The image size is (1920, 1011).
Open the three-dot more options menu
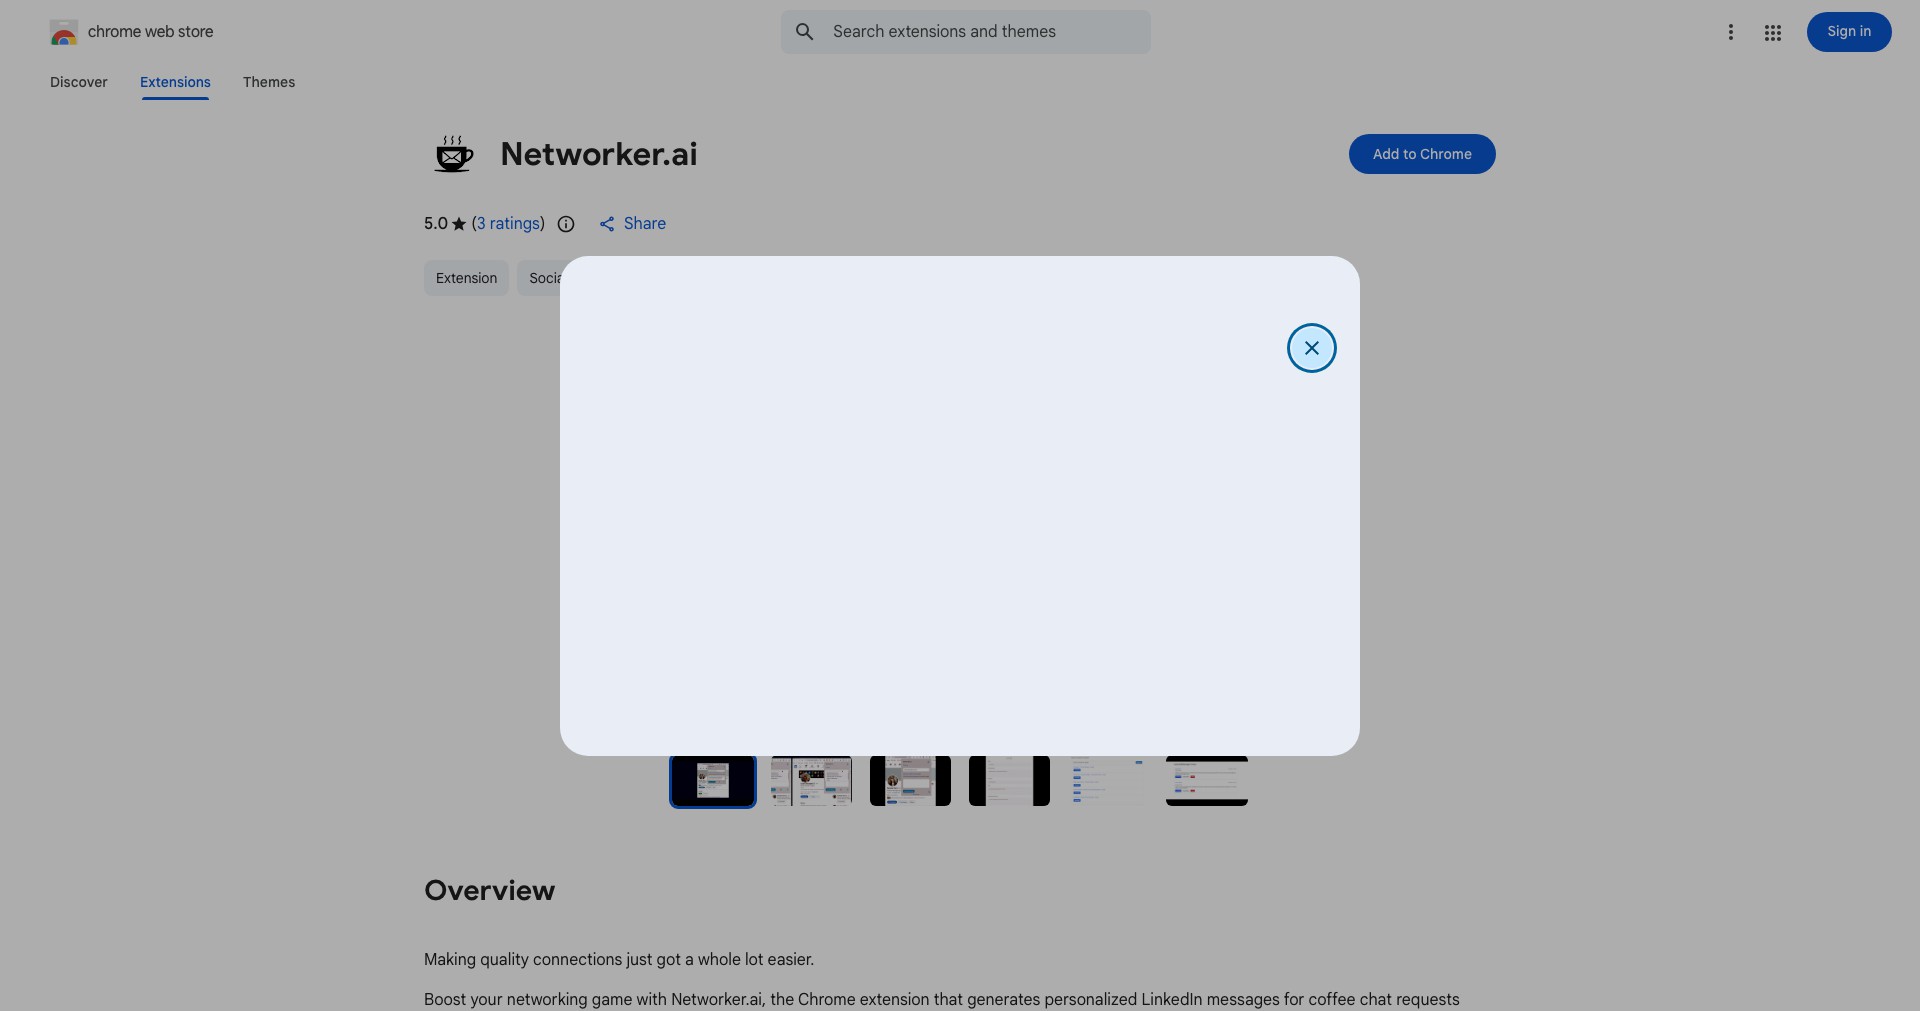[1730, 32]
